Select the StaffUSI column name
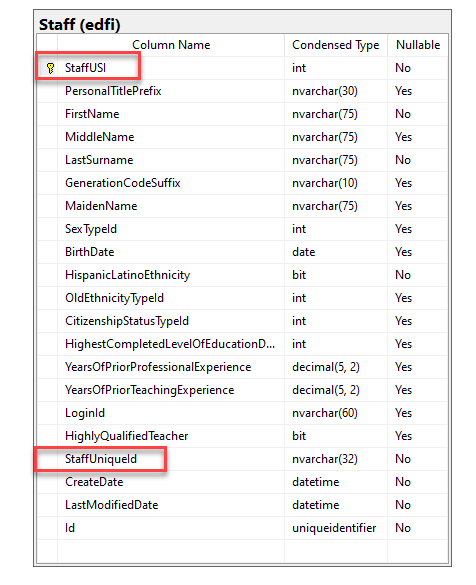 [x=85, y=68]
